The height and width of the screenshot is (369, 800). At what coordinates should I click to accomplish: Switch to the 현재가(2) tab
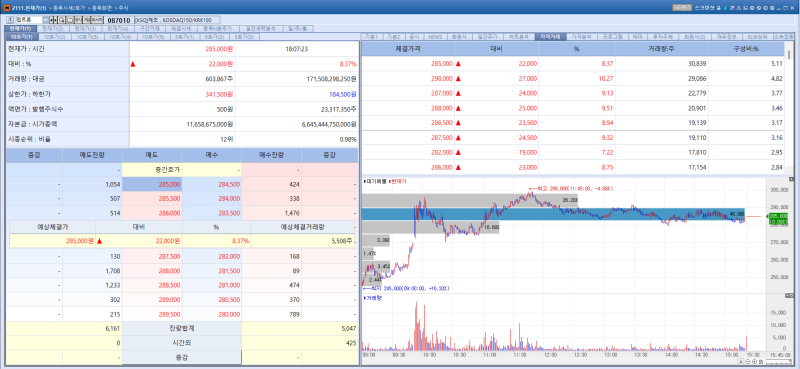pyautogui.click(x=53, y=29)
